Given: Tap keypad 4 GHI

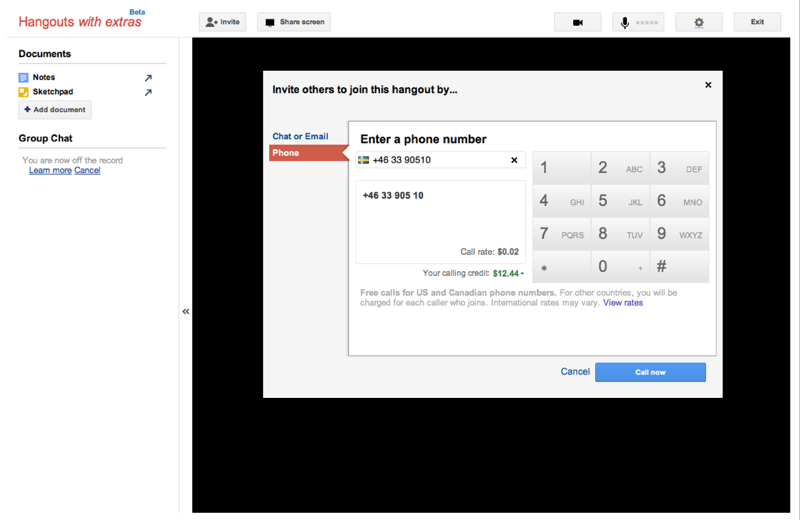Looking at the screenshot, I should (562, 201).
